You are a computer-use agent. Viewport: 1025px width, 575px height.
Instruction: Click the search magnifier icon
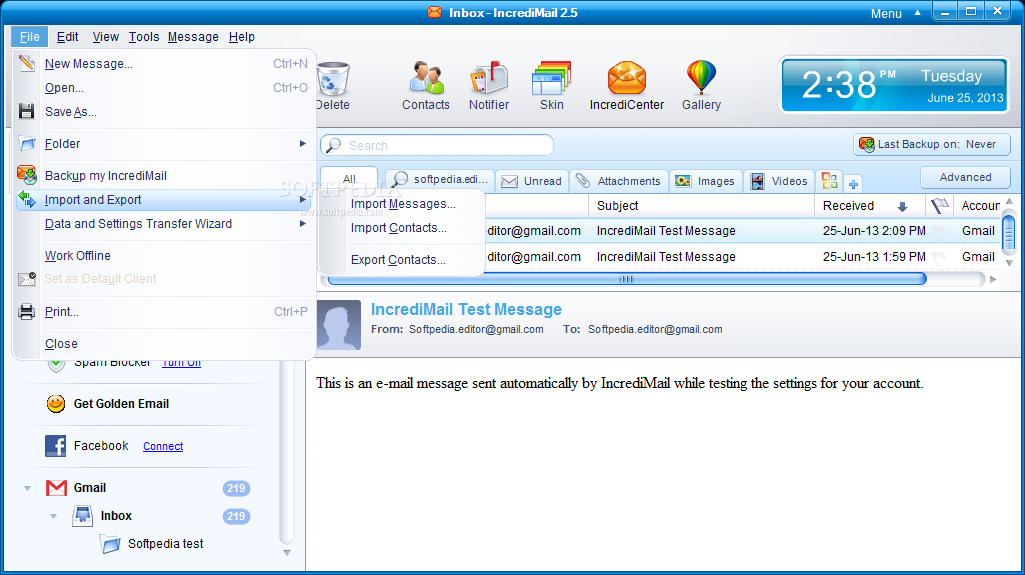tap(333, 145)
